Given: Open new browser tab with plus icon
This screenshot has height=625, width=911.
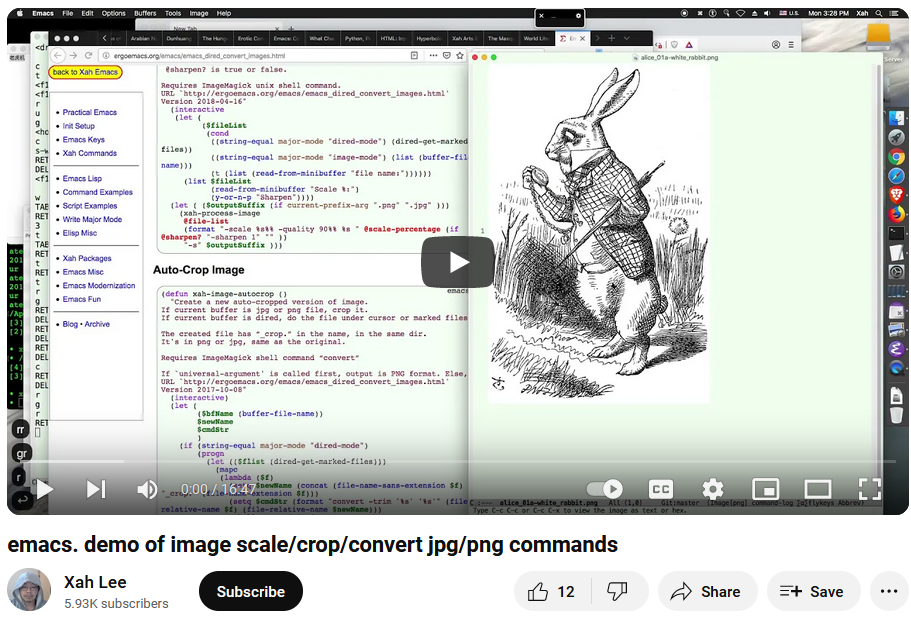Looking at the screenshot, I should point(611,38).
